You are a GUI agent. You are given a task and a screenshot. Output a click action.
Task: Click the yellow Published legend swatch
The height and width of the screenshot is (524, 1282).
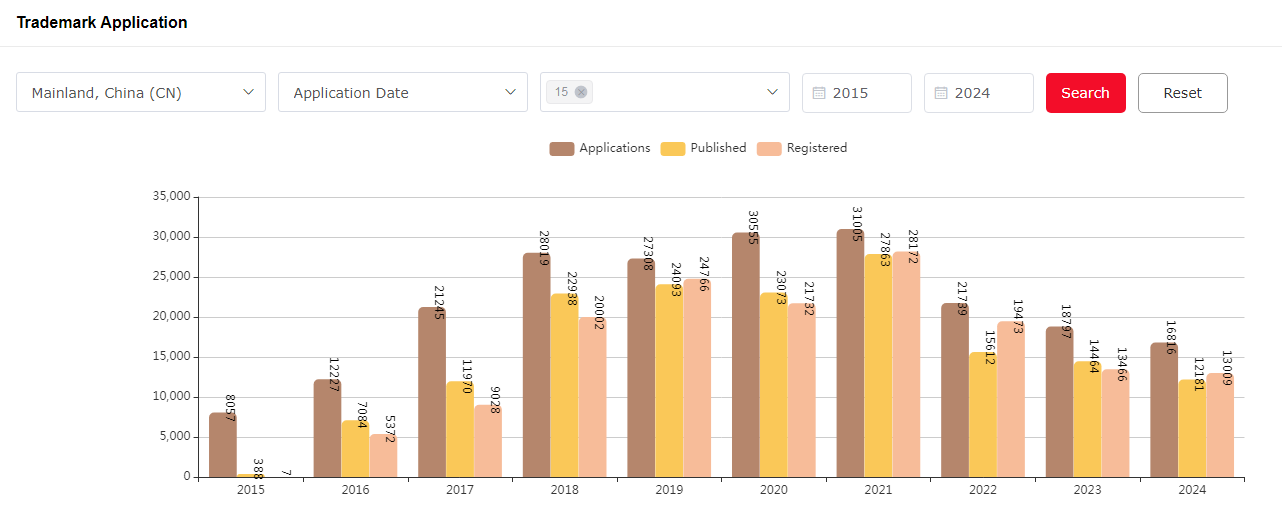673,149
